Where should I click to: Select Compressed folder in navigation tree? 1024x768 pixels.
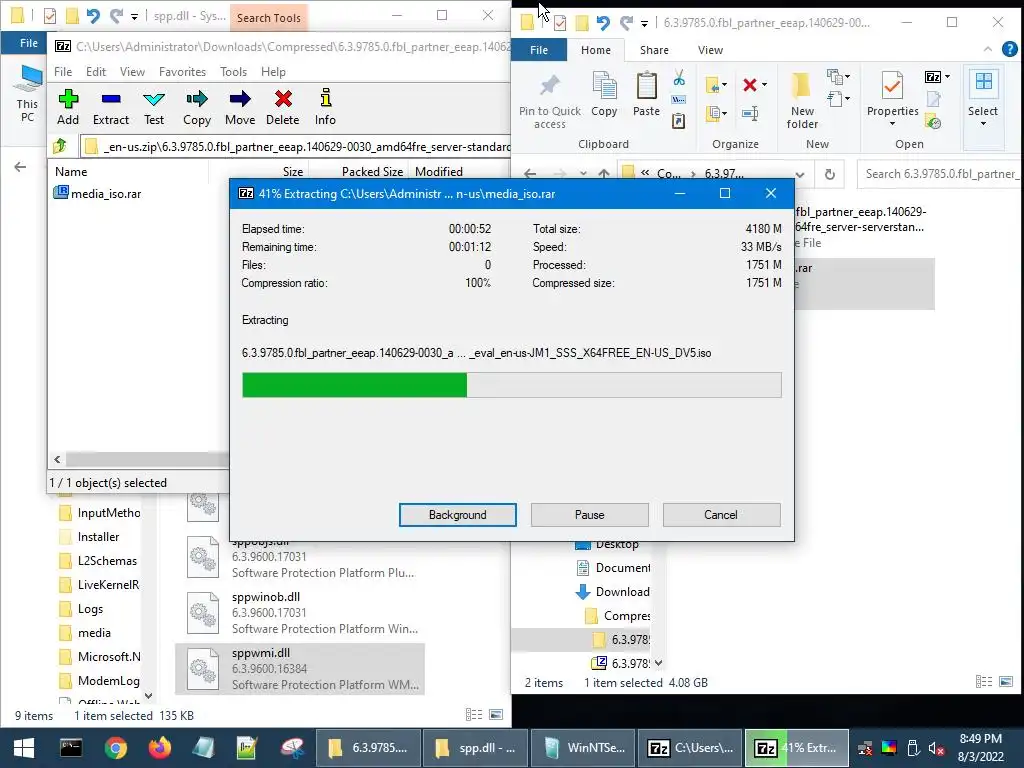tap(617, 615)
